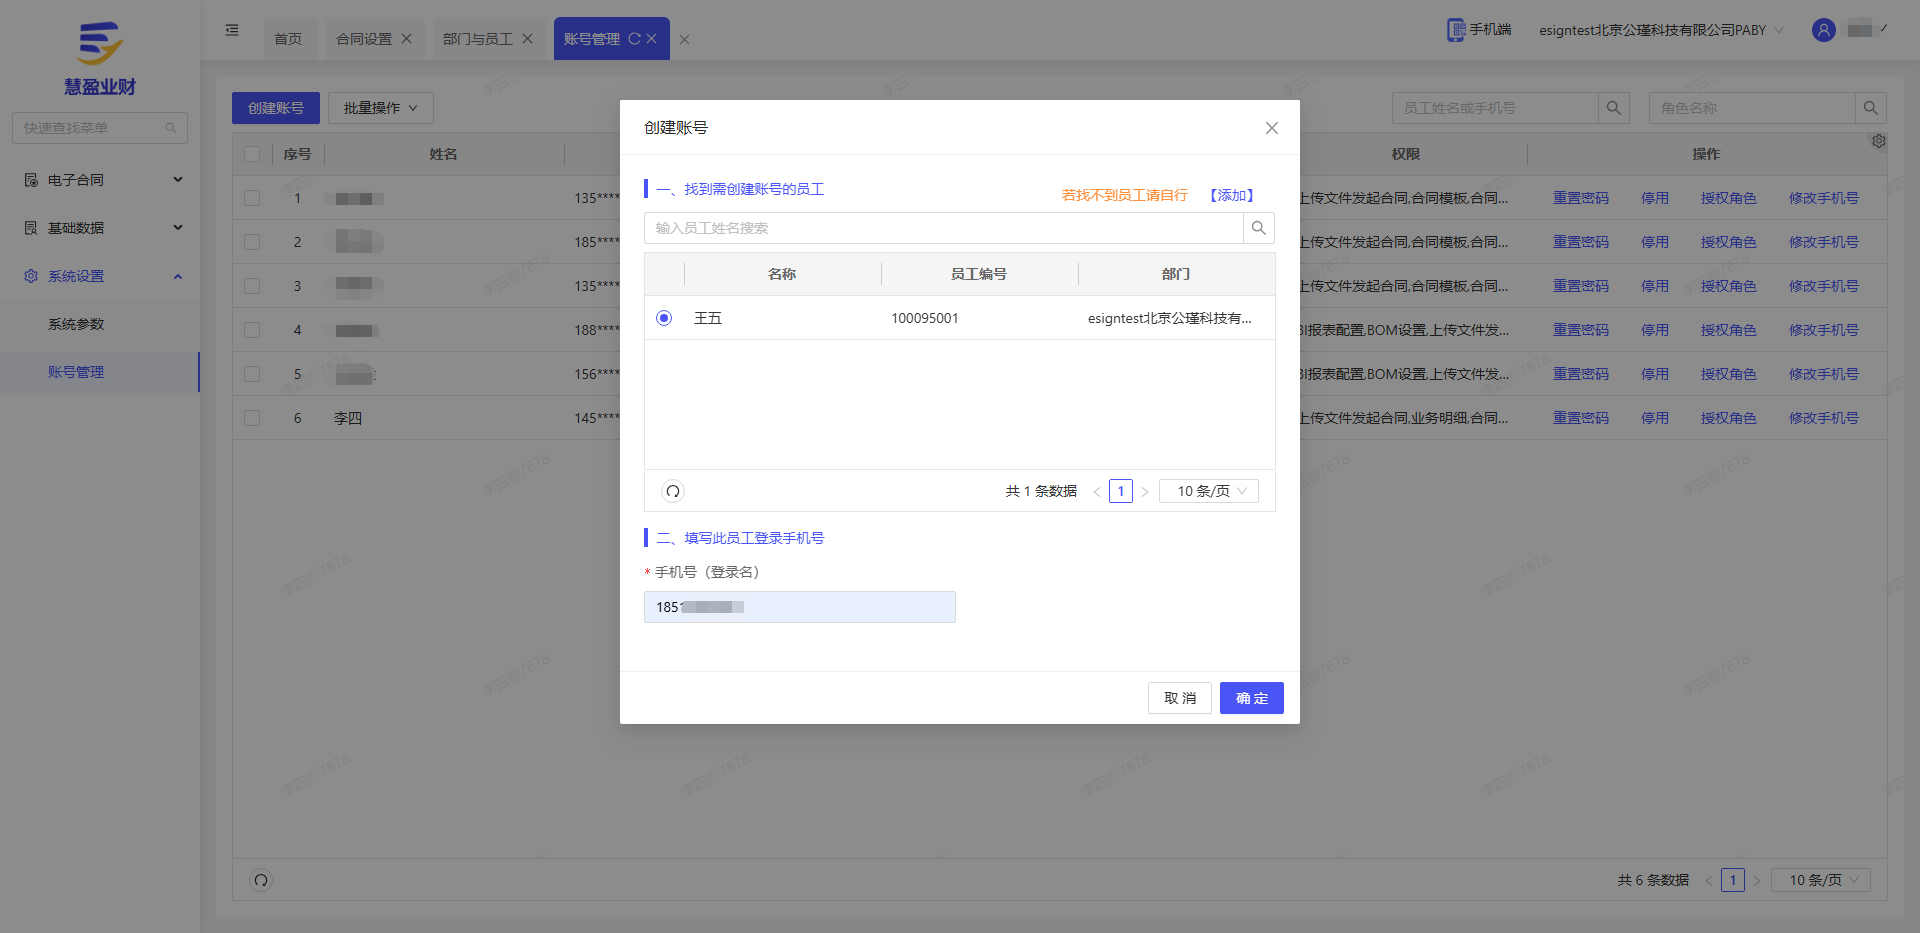Go to previous page in main table pagination

point(1709,880)
